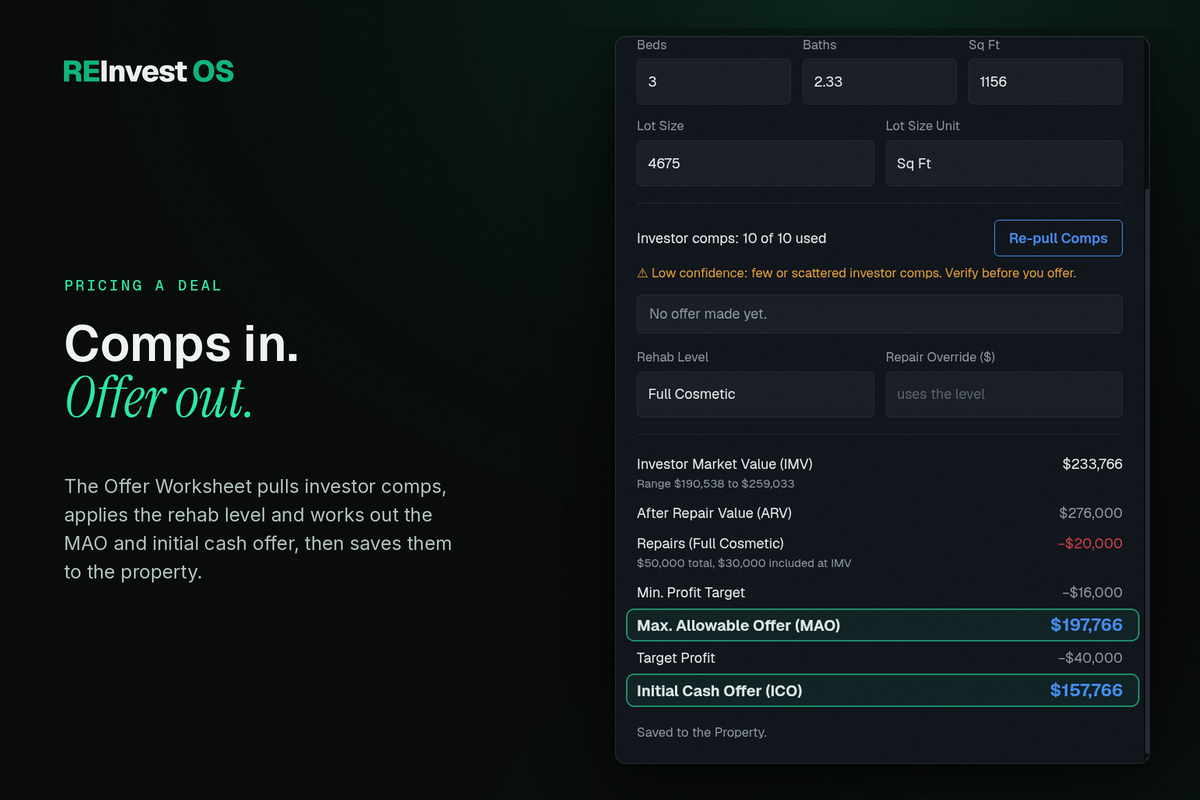This screenshot has width=1200, height=800.
Task: Click the No offer made yet field
Action: point(880,314)
